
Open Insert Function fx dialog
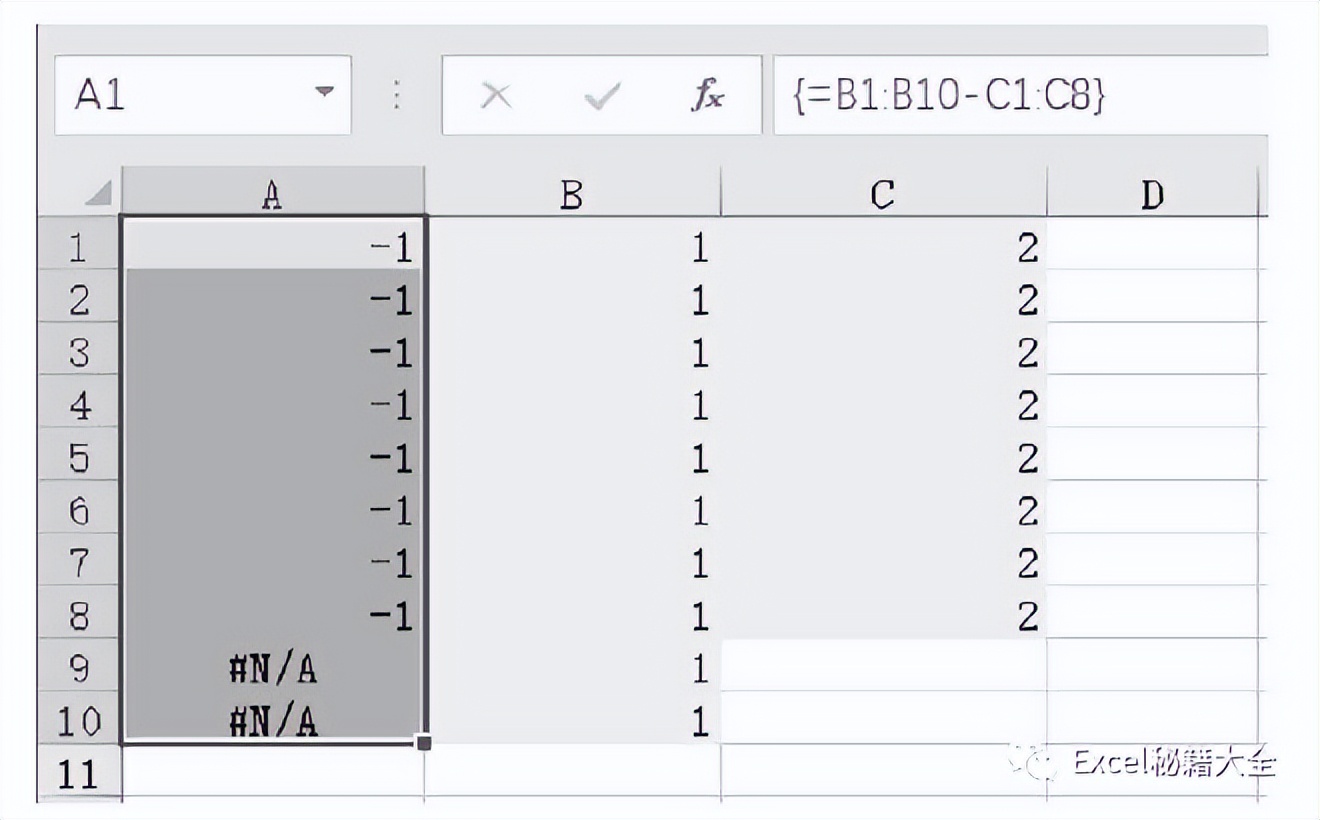pyautogui.click(x=708, y=96)
